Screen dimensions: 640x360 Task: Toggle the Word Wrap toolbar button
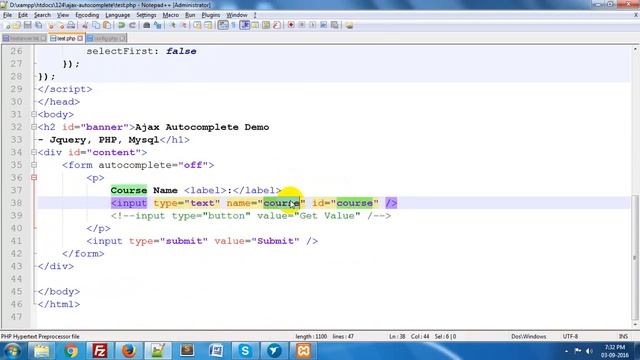(x=223, y=25)
